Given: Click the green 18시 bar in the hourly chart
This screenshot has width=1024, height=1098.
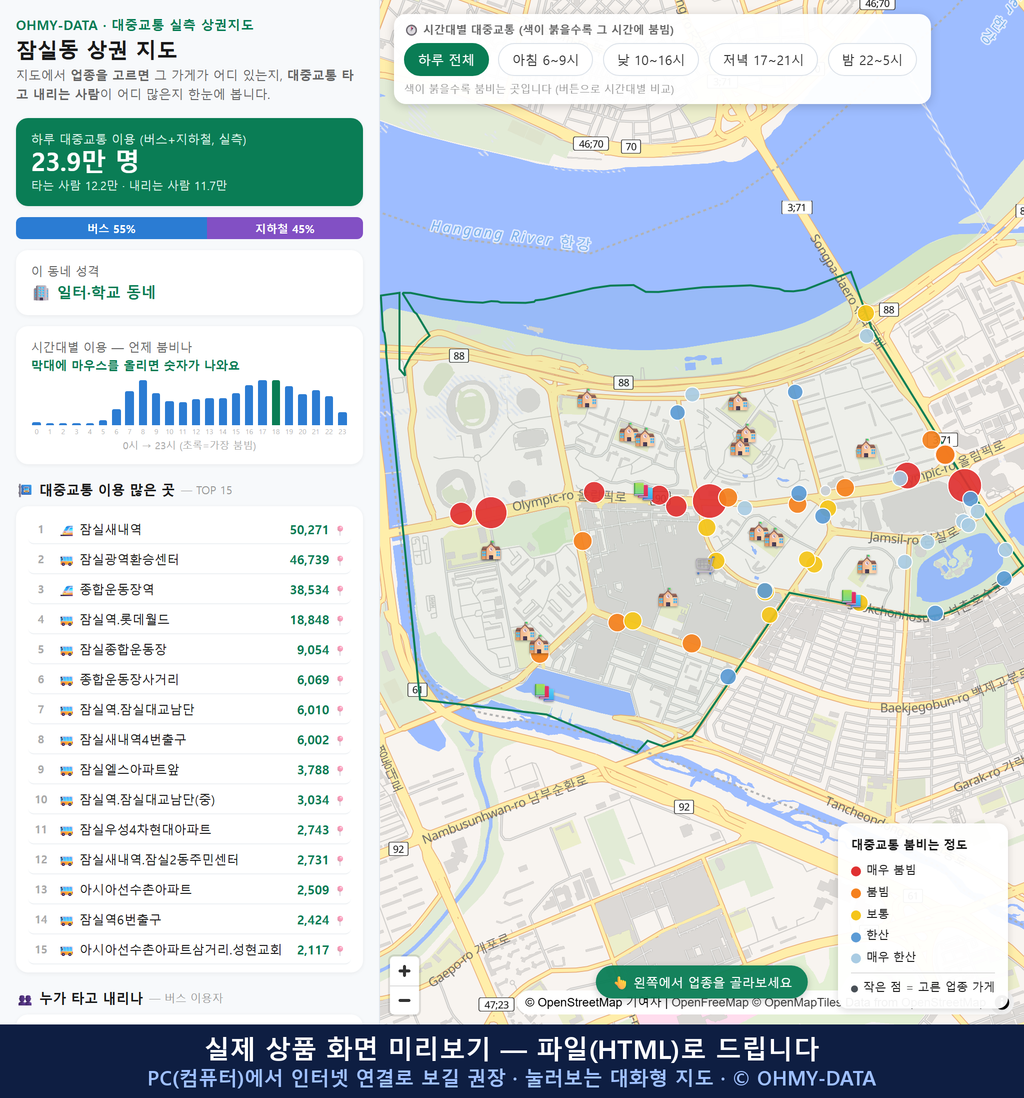Looking at the screenshot, I should 276,403.
